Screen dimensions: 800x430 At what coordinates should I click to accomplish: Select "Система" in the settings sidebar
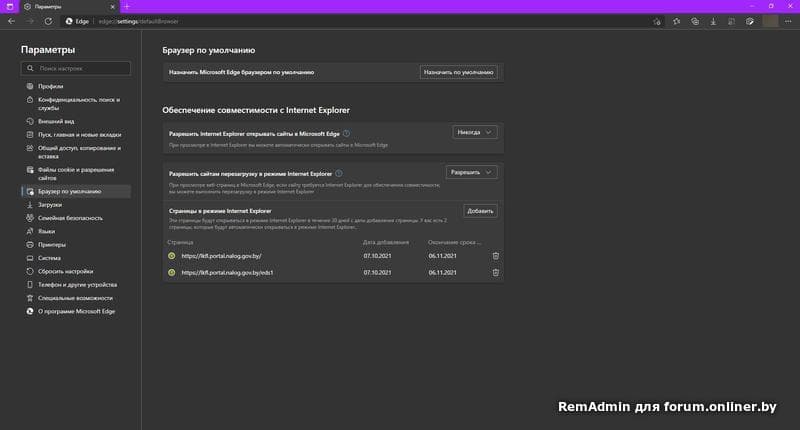(x=50, y=257)
